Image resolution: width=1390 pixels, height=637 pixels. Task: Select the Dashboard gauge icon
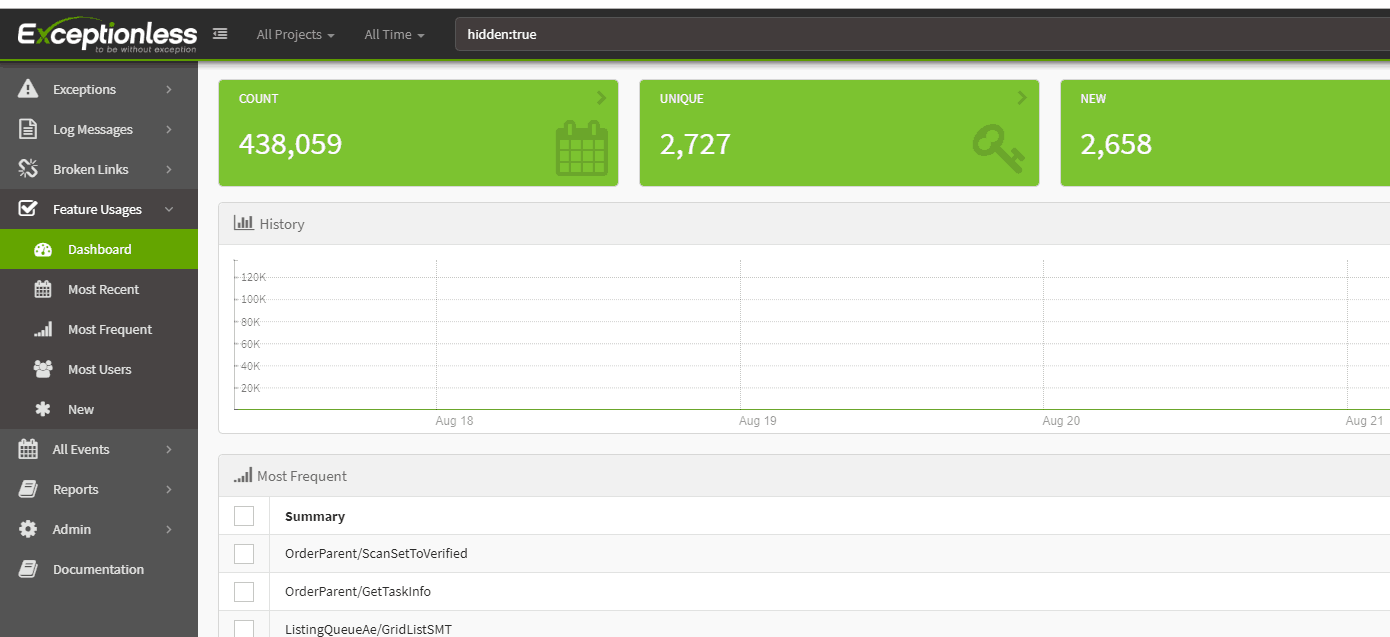click(41, 249)
